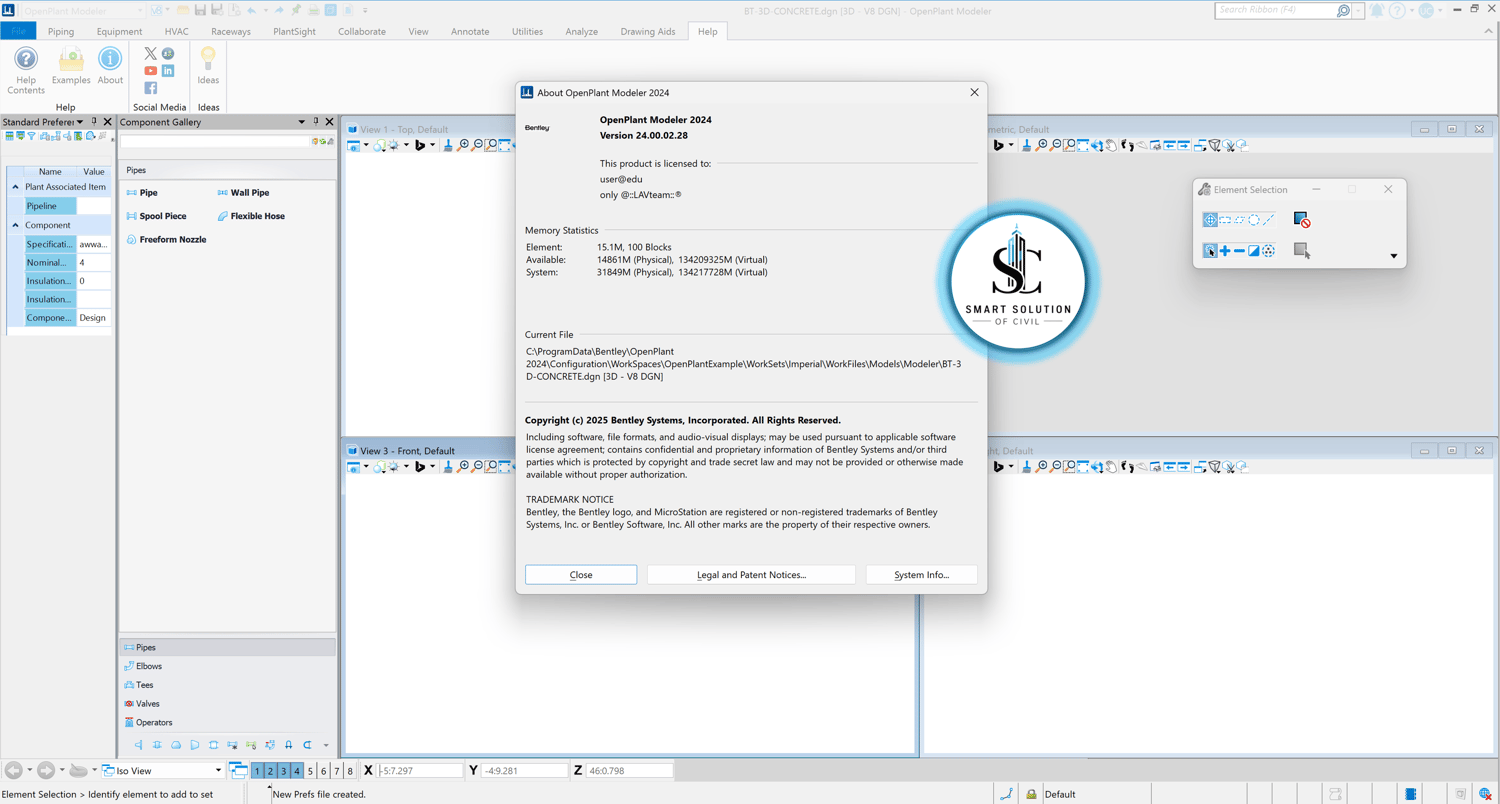The height and width of the screenshot is (804, 1500).
Task: Click the Component Gallery search field
Action: [x=215, y=142]
